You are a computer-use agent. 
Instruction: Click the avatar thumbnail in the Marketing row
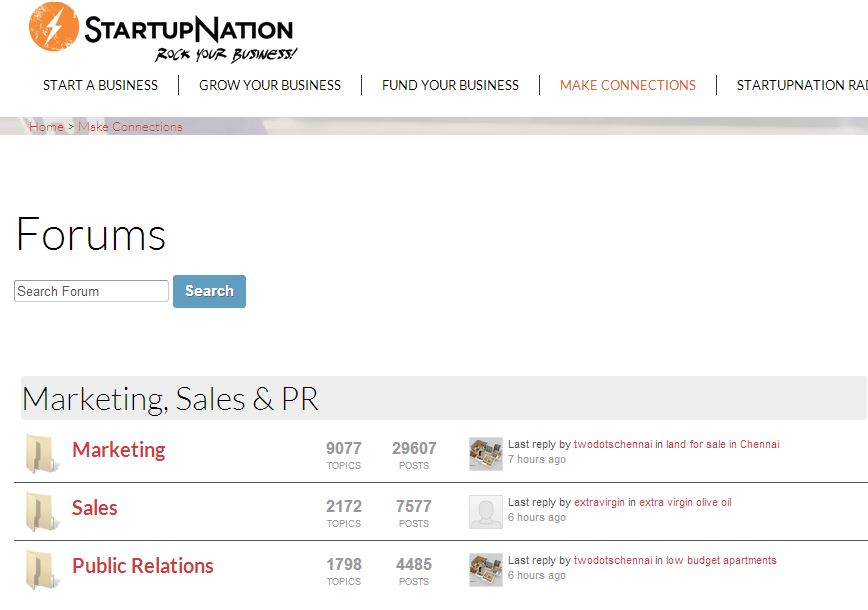pos(486,453)
